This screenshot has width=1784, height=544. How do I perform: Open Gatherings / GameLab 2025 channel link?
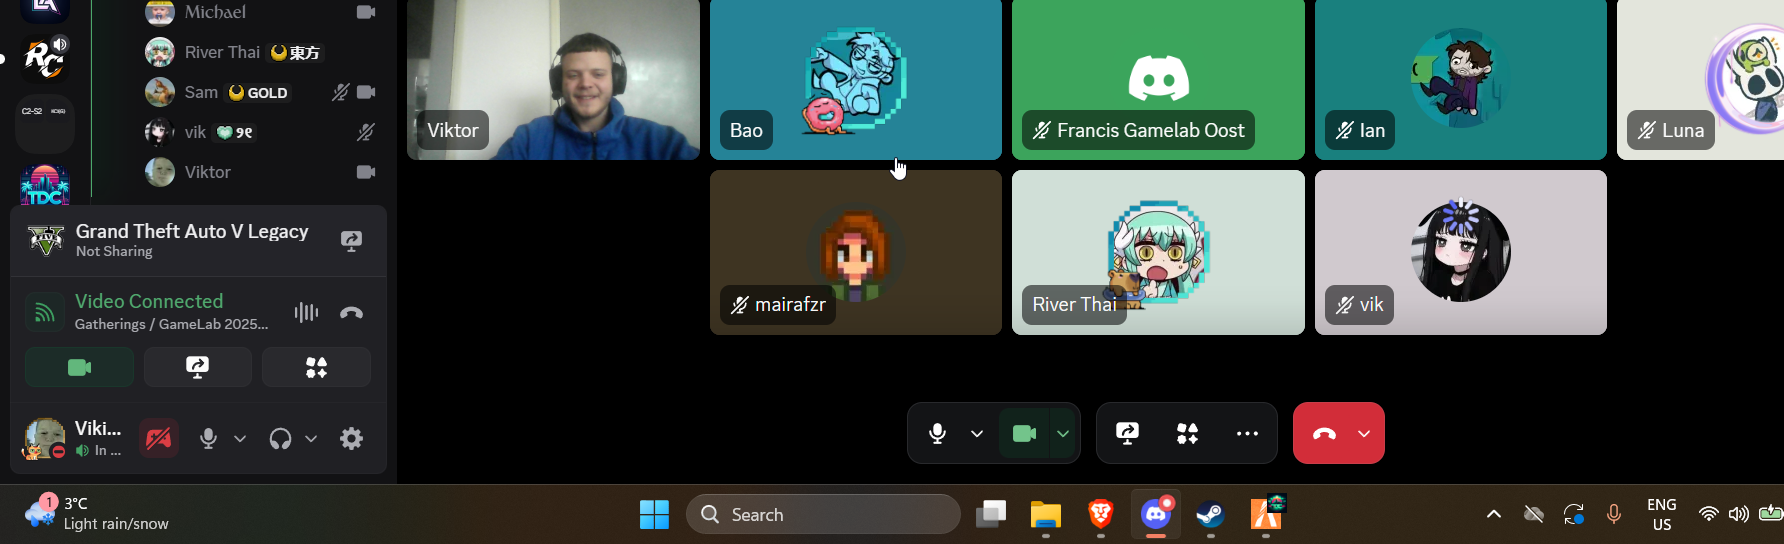click(171, 324)
